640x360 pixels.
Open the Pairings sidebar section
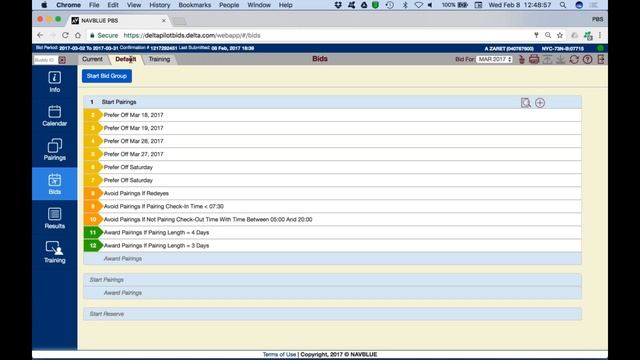pyautogui.click(x=55, y=150)
